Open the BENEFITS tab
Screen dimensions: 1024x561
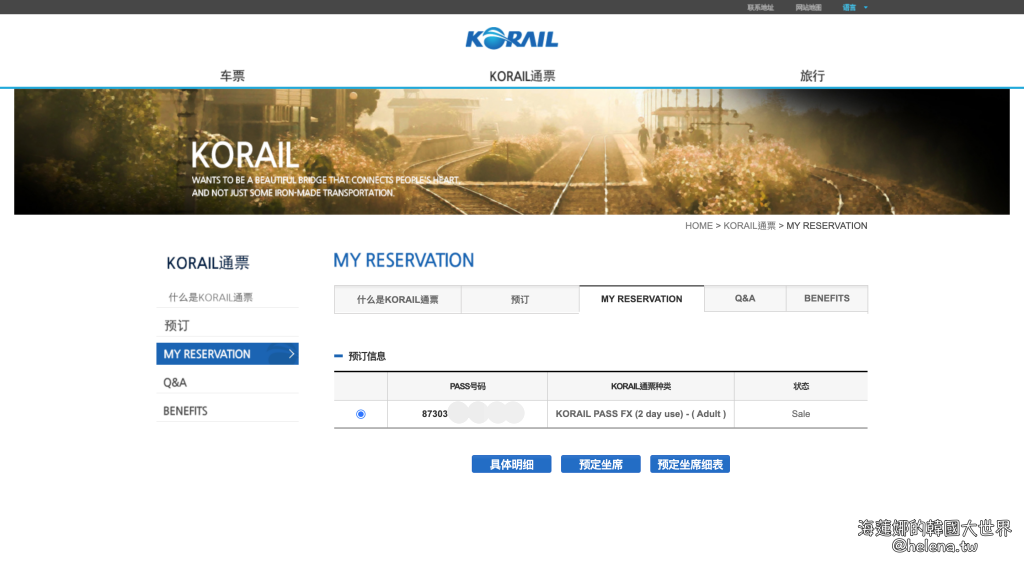point(826,298)
